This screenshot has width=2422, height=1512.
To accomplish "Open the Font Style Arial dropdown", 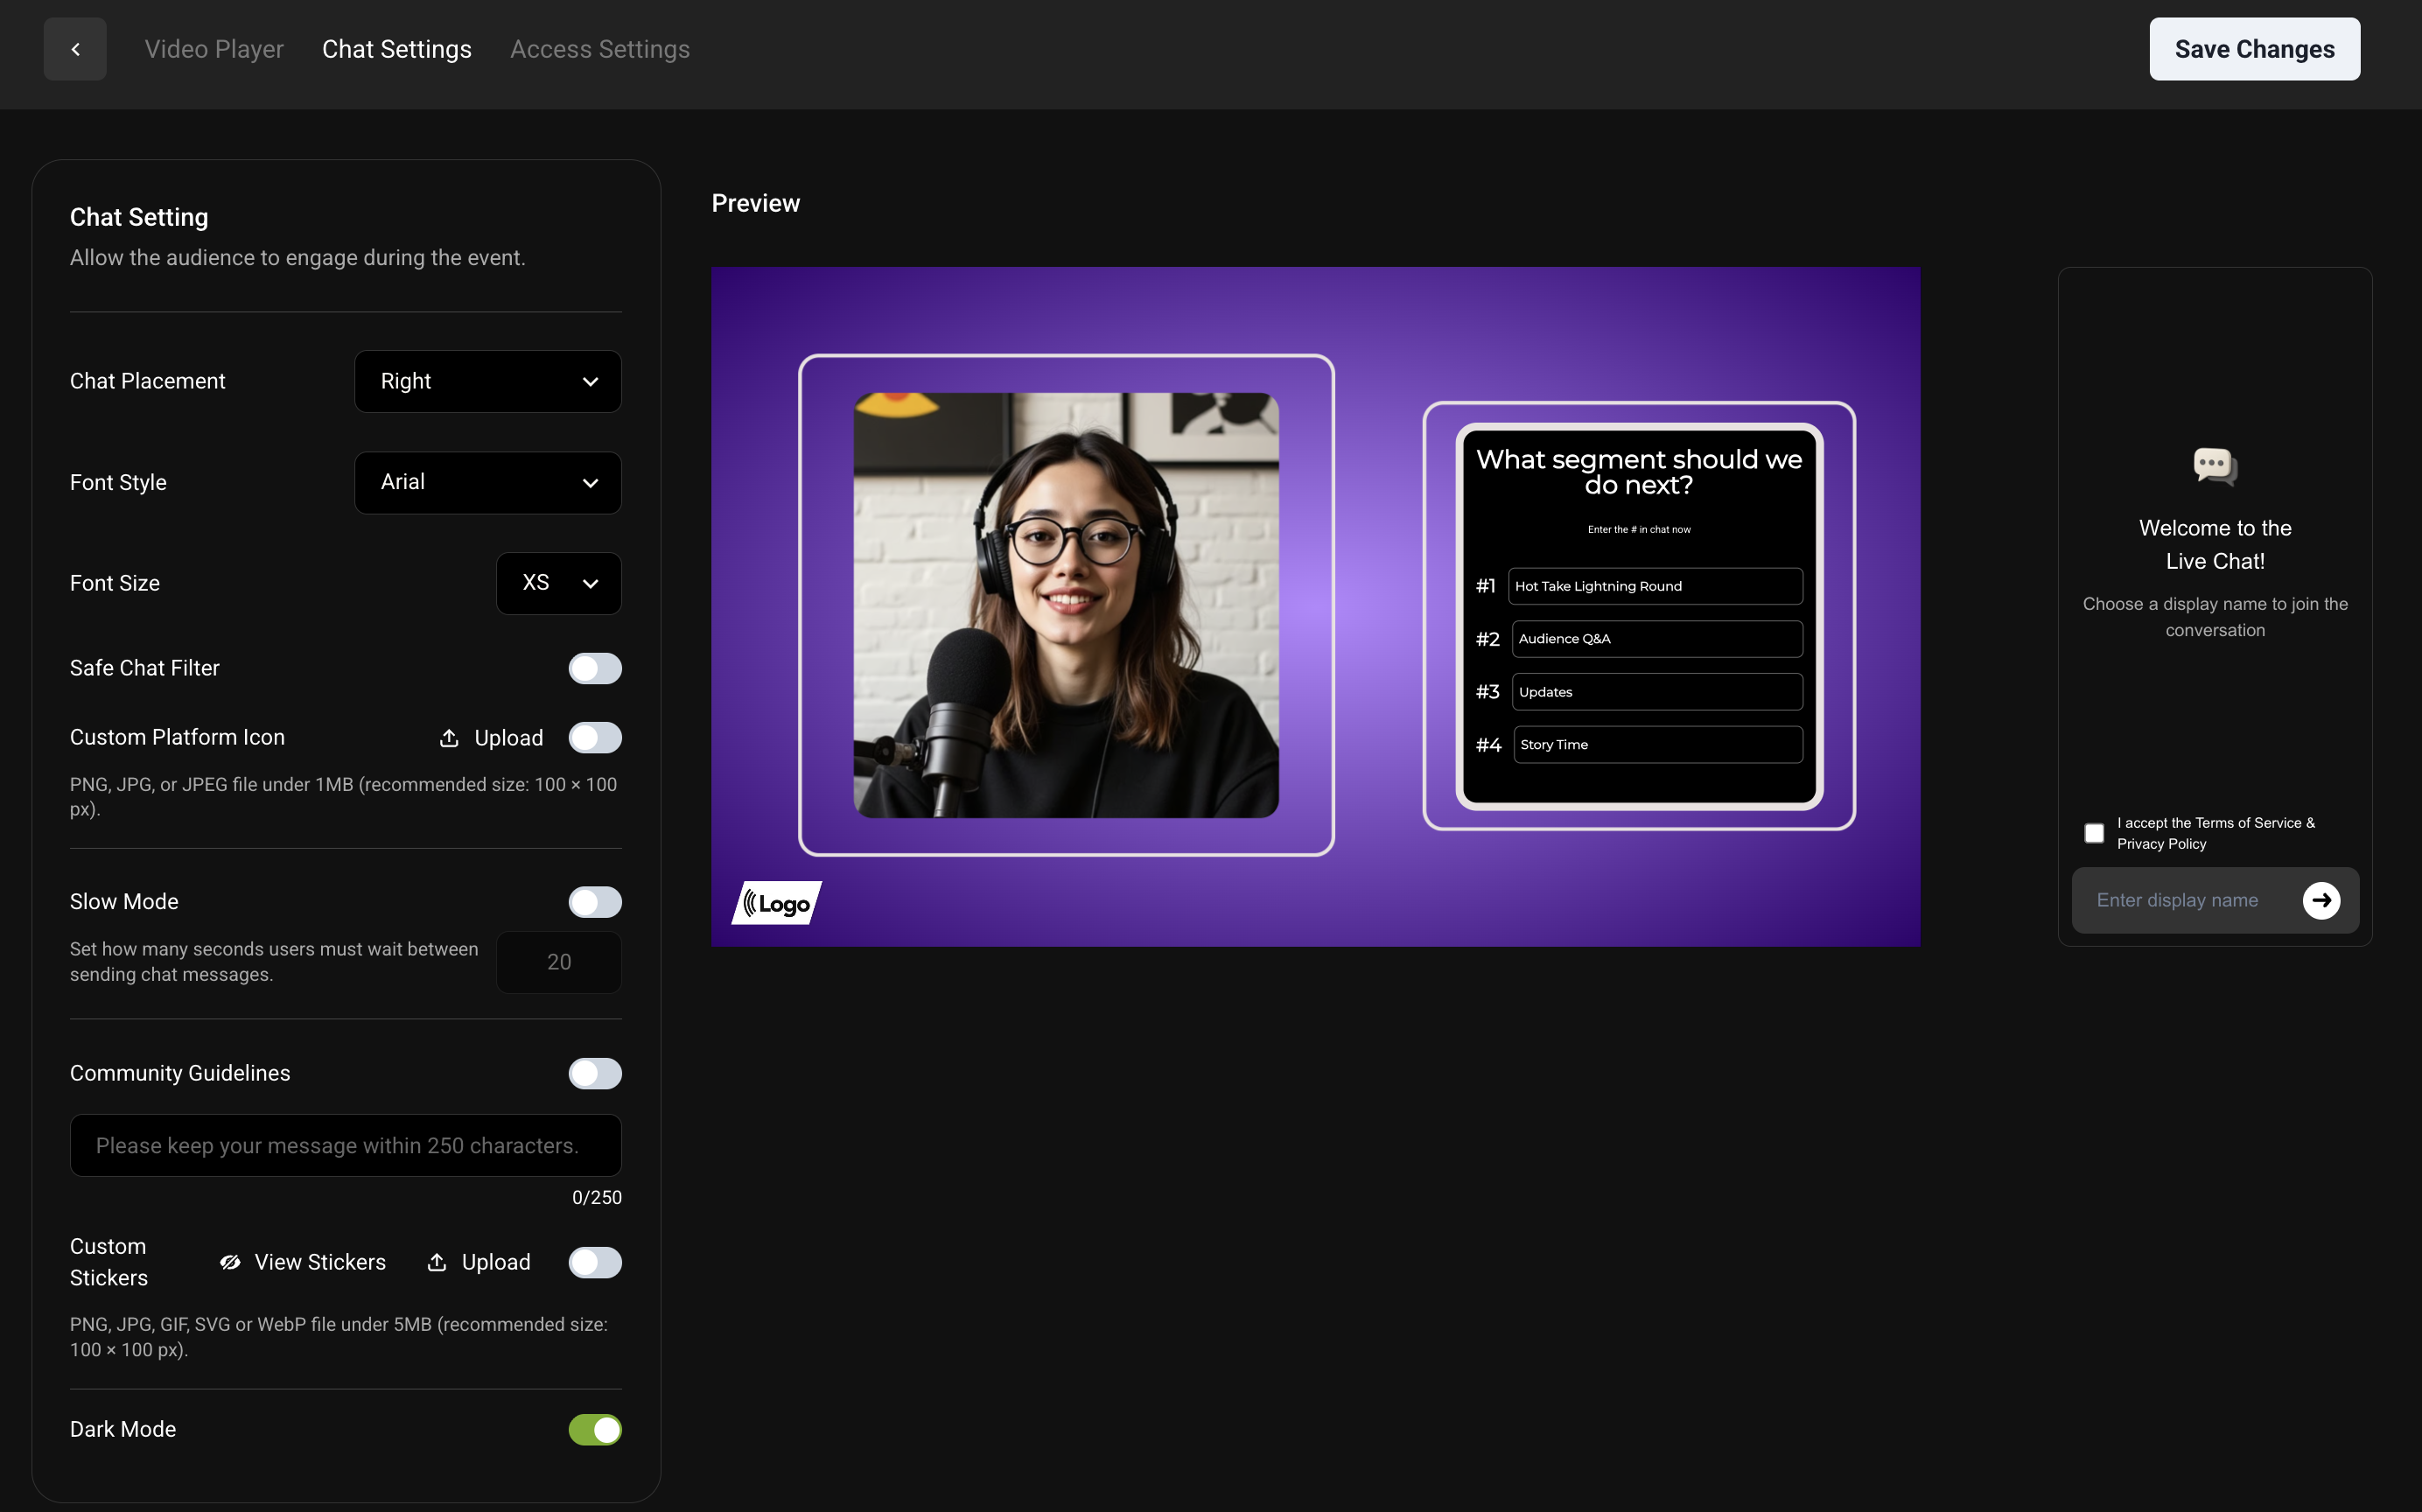I will click(x=488, y=482).
